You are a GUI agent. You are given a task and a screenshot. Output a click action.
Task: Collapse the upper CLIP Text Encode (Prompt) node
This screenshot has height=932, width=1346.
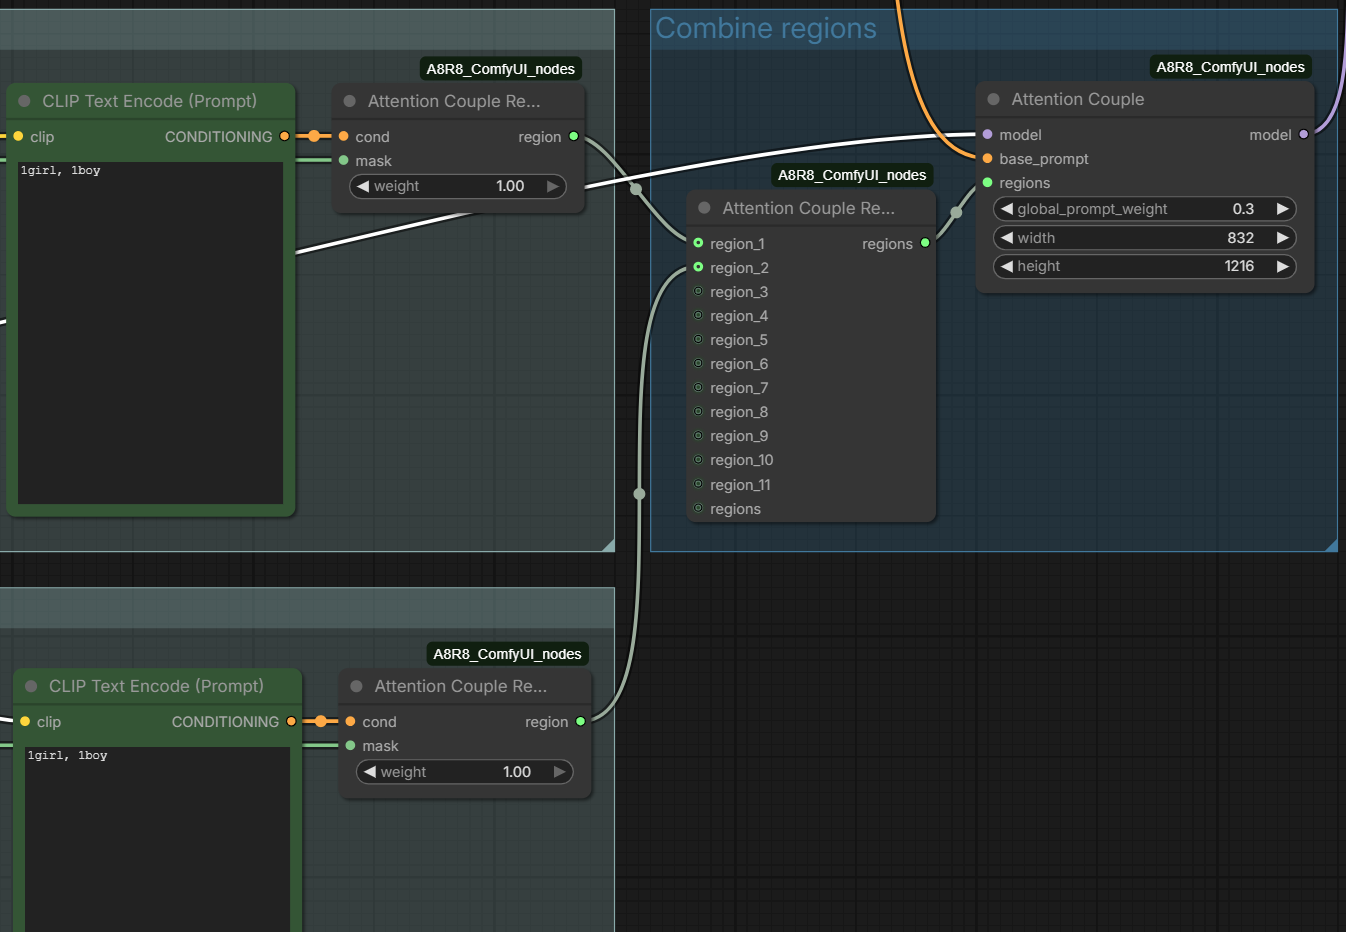click(24, 101)
